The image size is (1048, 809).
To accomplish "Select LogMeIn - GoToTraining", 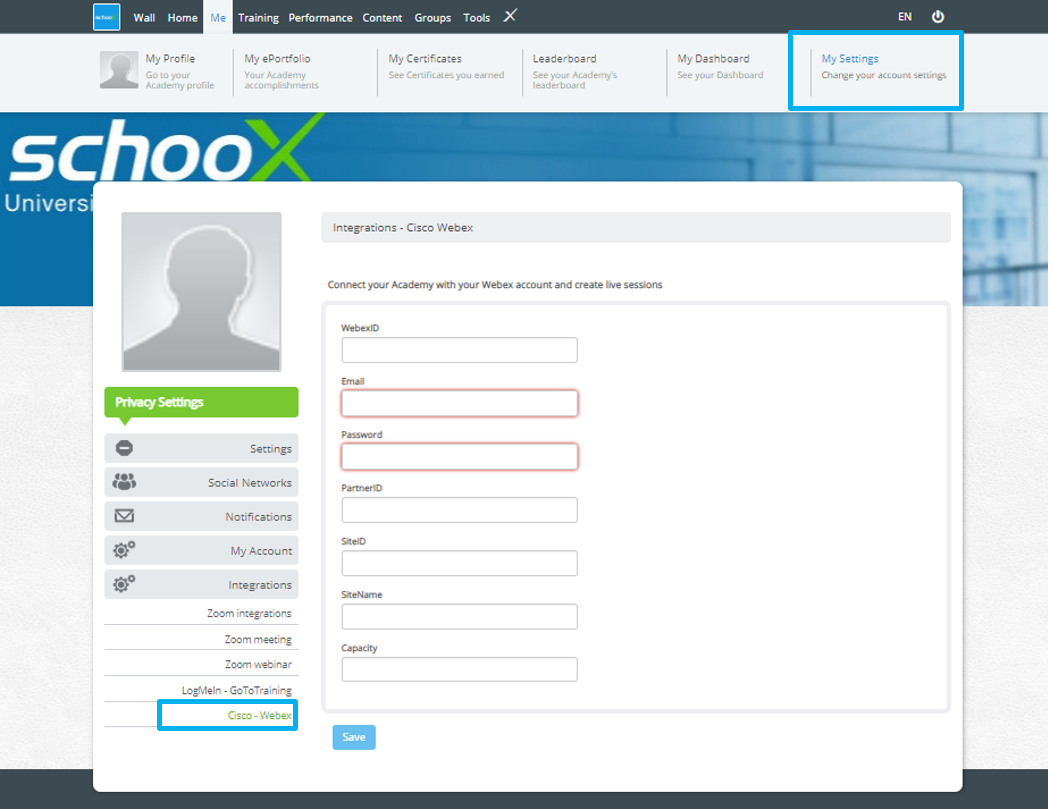I will pos(237,690).
